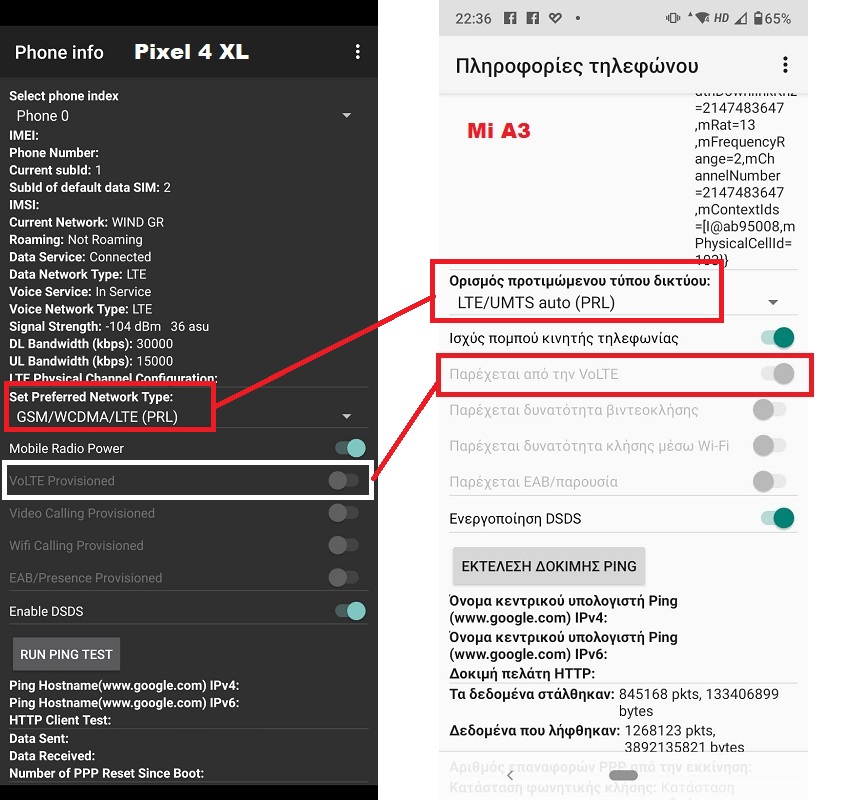Click the Phone 0 selection text
The image size is (842, 800).
click(43, 116)
